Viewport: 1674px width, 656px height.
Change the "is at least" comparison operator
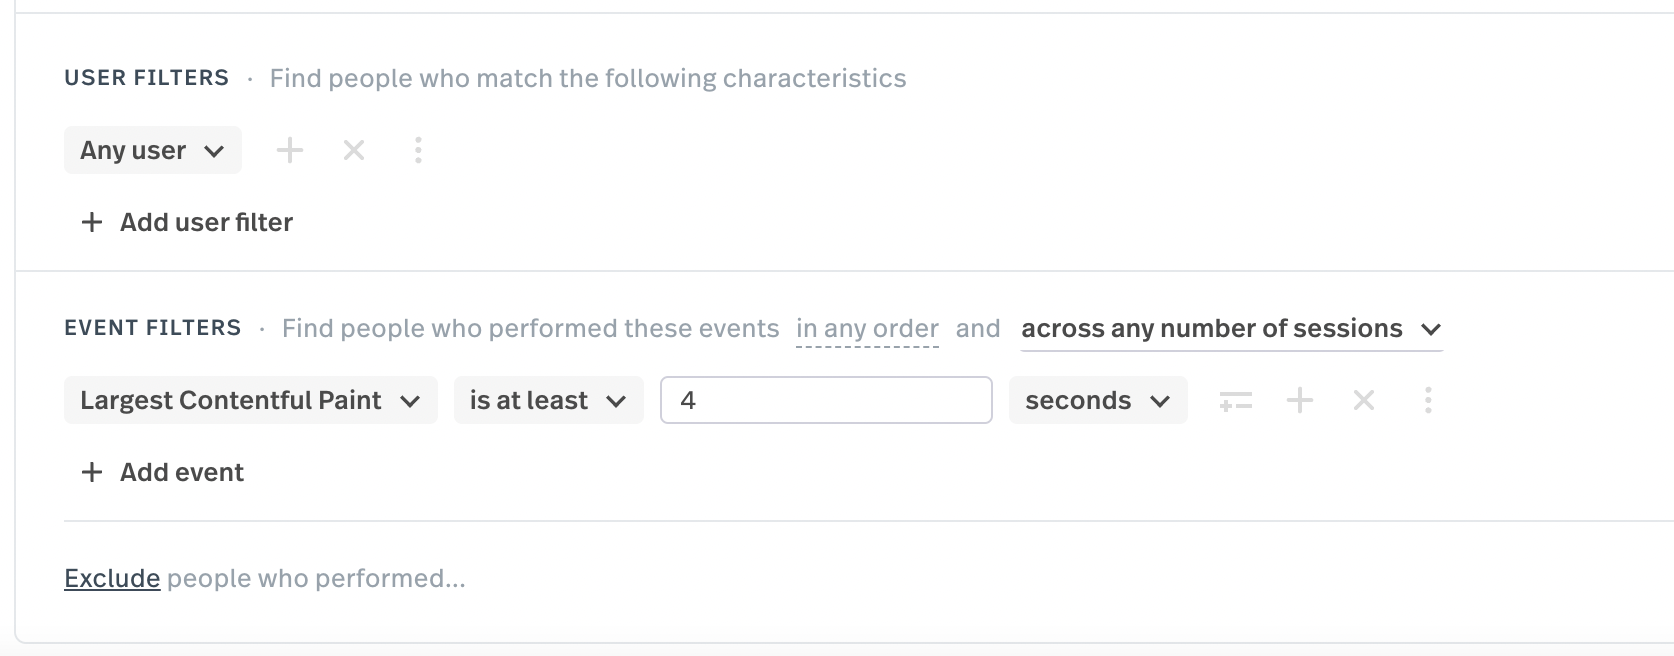[x=548, y=400]
